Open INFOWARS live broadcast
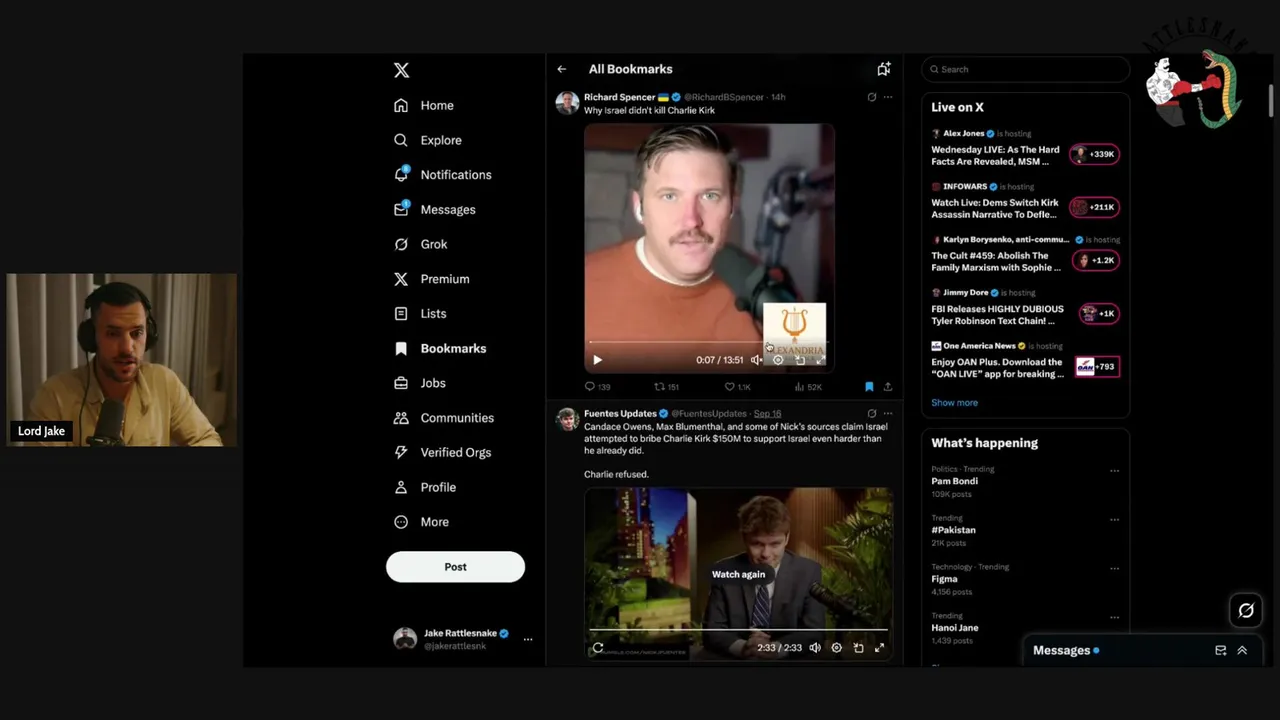 pyautogui.click(x=1025, y=201)
